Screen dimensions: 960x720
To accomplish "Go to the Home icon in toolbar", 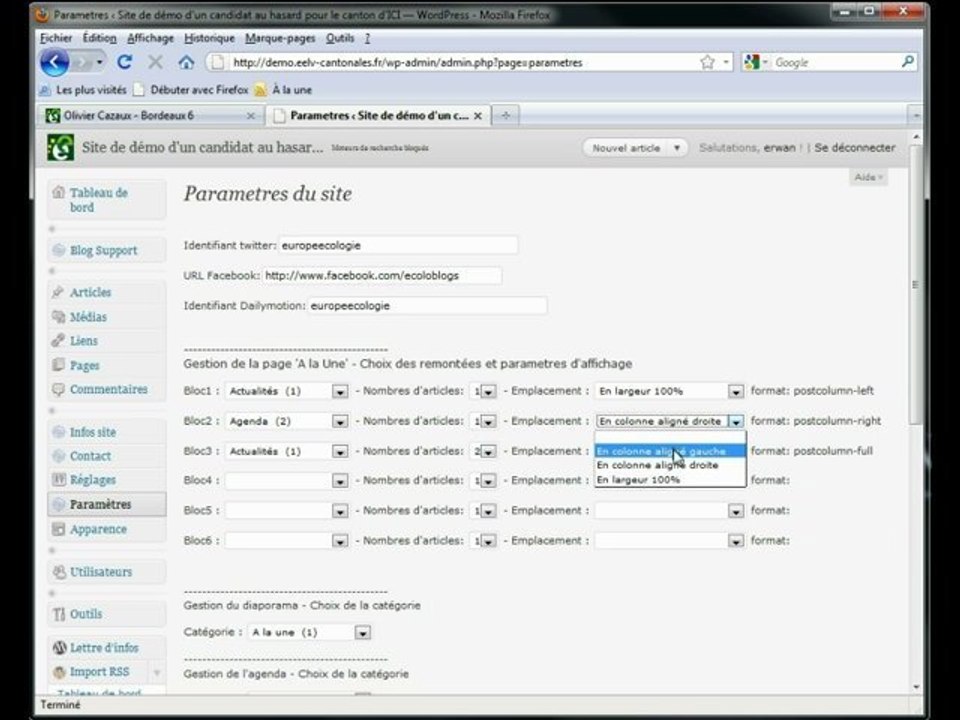I will pyautogui.click(x=186, y=62).
